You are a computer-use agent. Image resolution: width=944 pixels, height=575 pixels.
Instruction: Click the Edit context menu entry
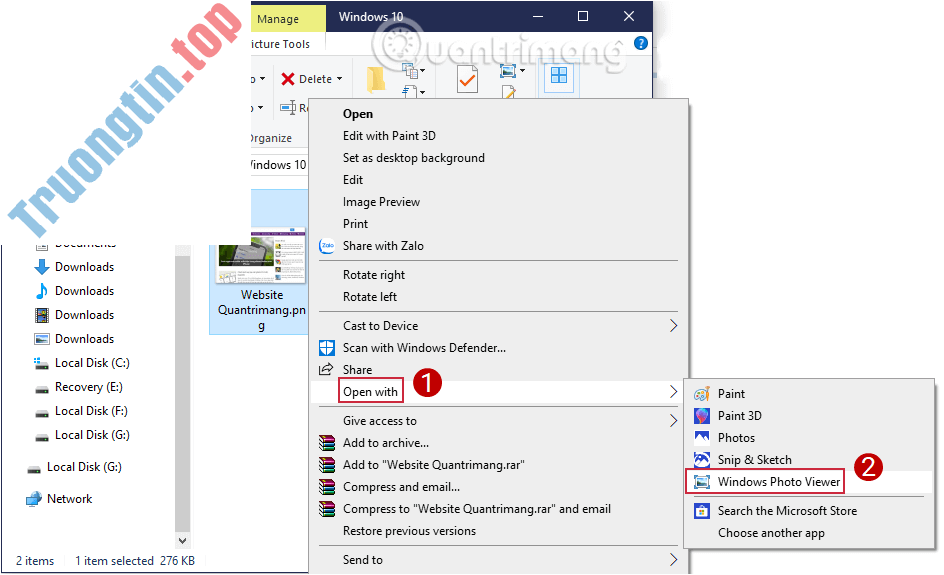tap(353, 180)
